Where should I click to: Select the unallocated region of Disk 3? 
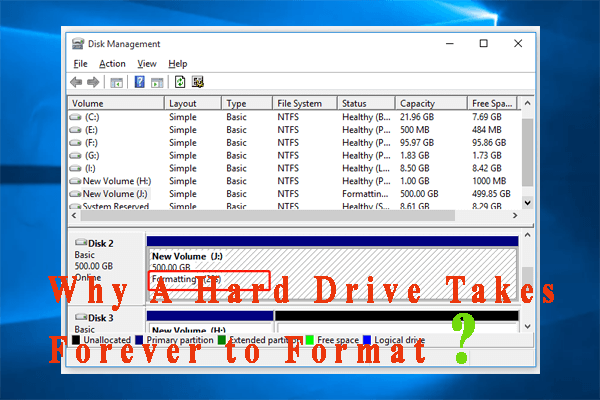pyautogui.click(x=397, y=321)
